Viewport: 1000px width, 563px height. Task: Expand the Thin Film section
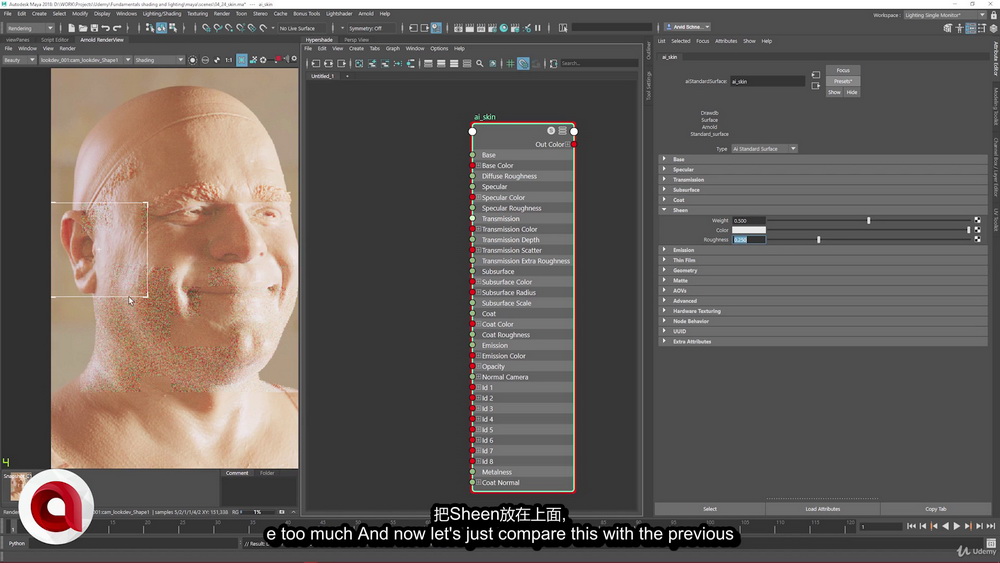pos(664,260)
